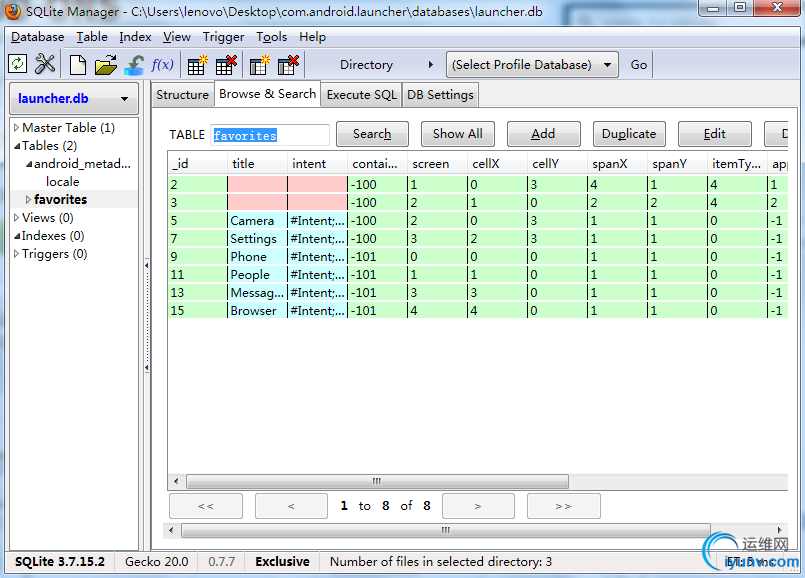
Task: Select the People title cell
Action: pos(257,275)
